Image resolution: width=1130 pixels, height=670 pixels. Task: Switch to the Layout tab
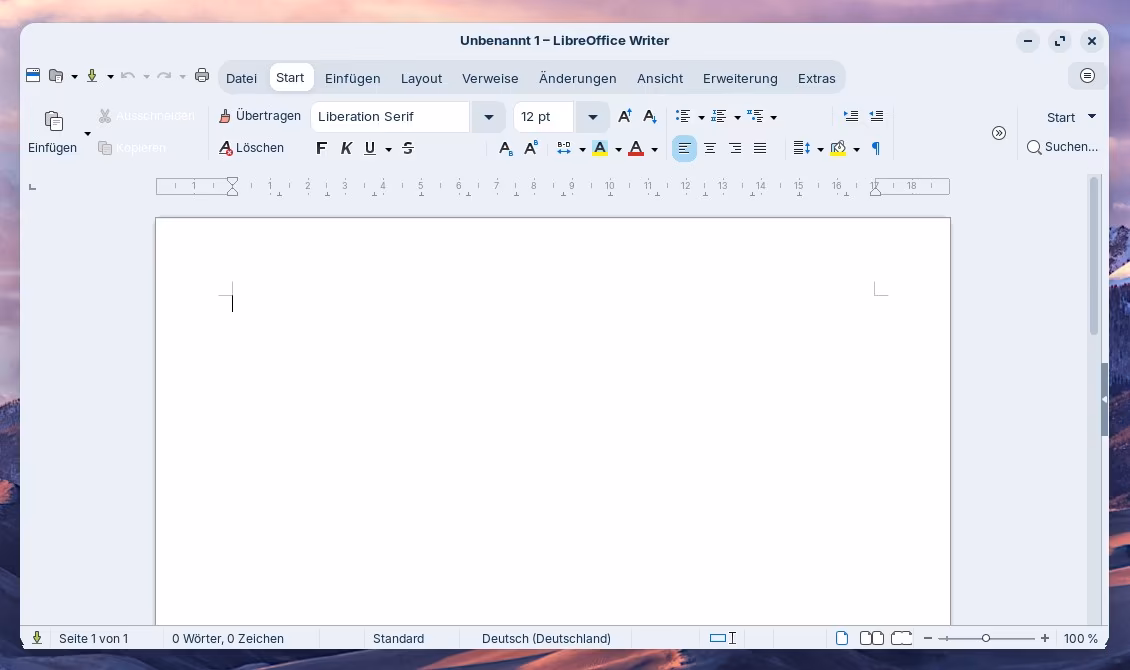click(421, 78)
